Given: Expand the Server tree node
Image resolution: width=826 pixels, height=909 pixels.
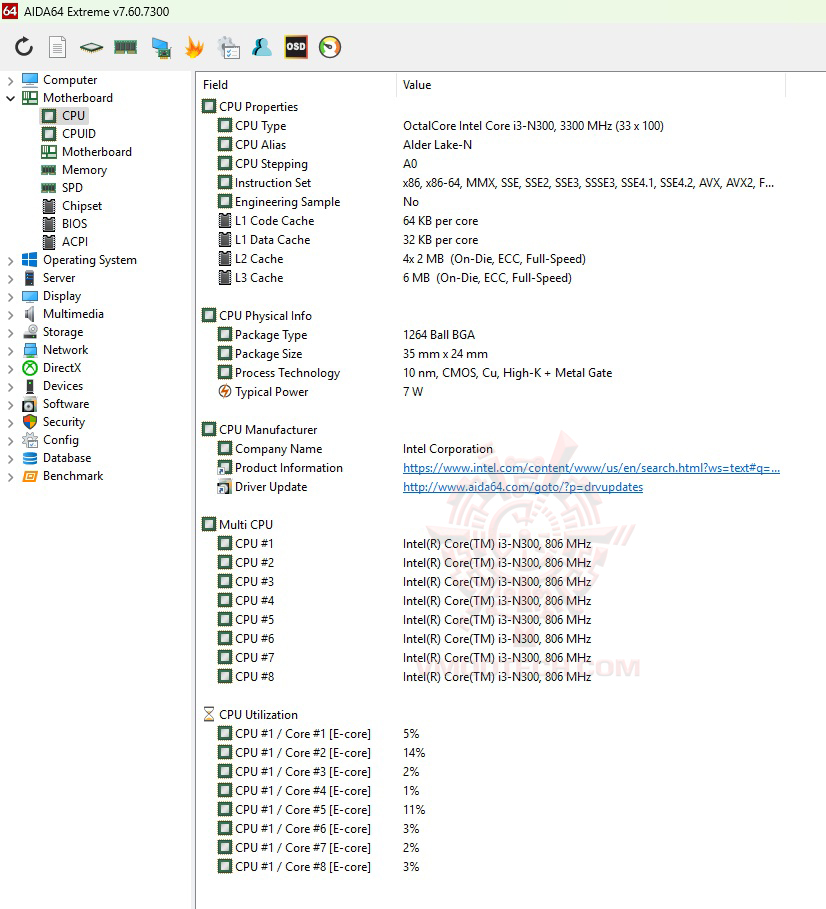Looking at the screenshot, I should point(10,279).
